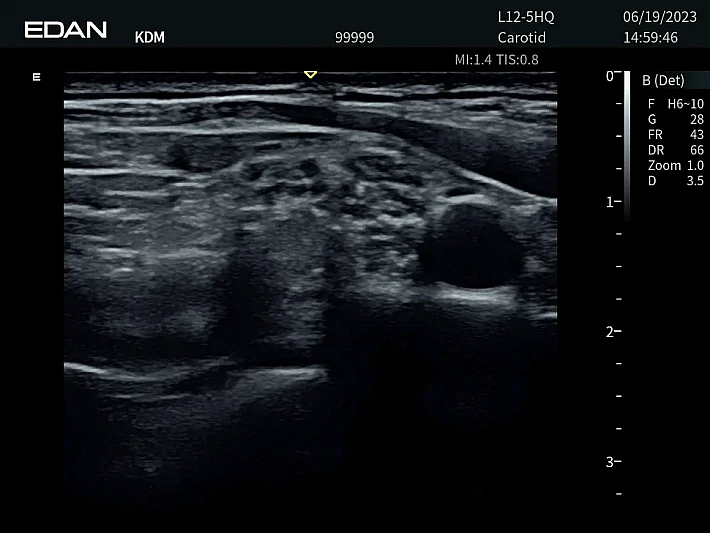Click the EDAN logo
710x533 pixels.
point(65,29)
